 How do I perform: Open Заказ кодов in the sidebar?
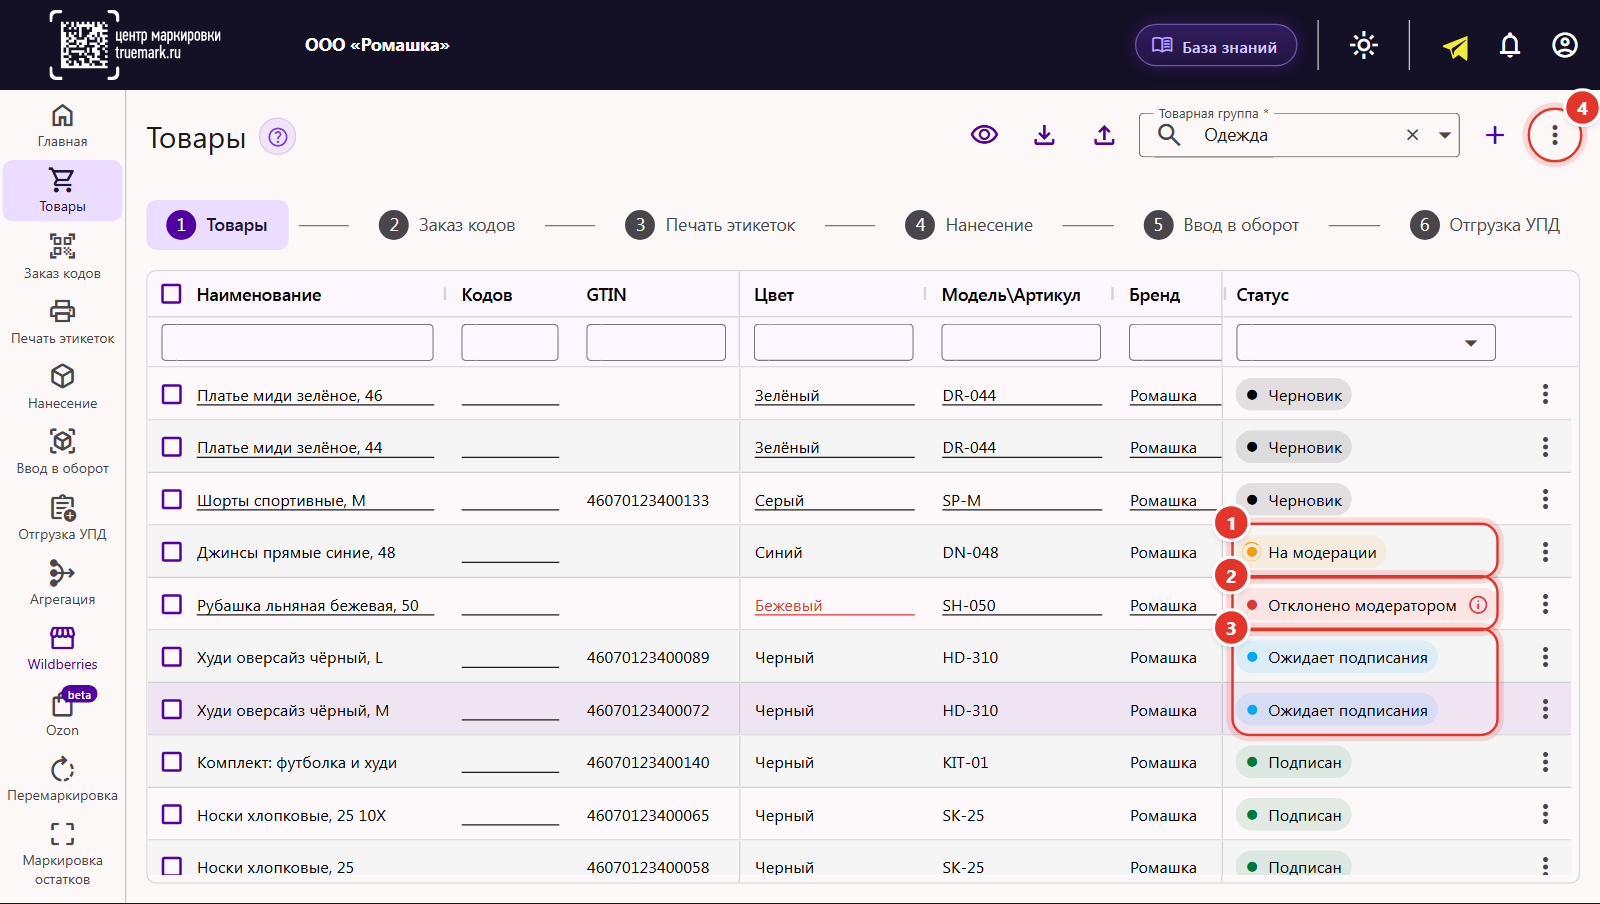(x=62, y=256)
